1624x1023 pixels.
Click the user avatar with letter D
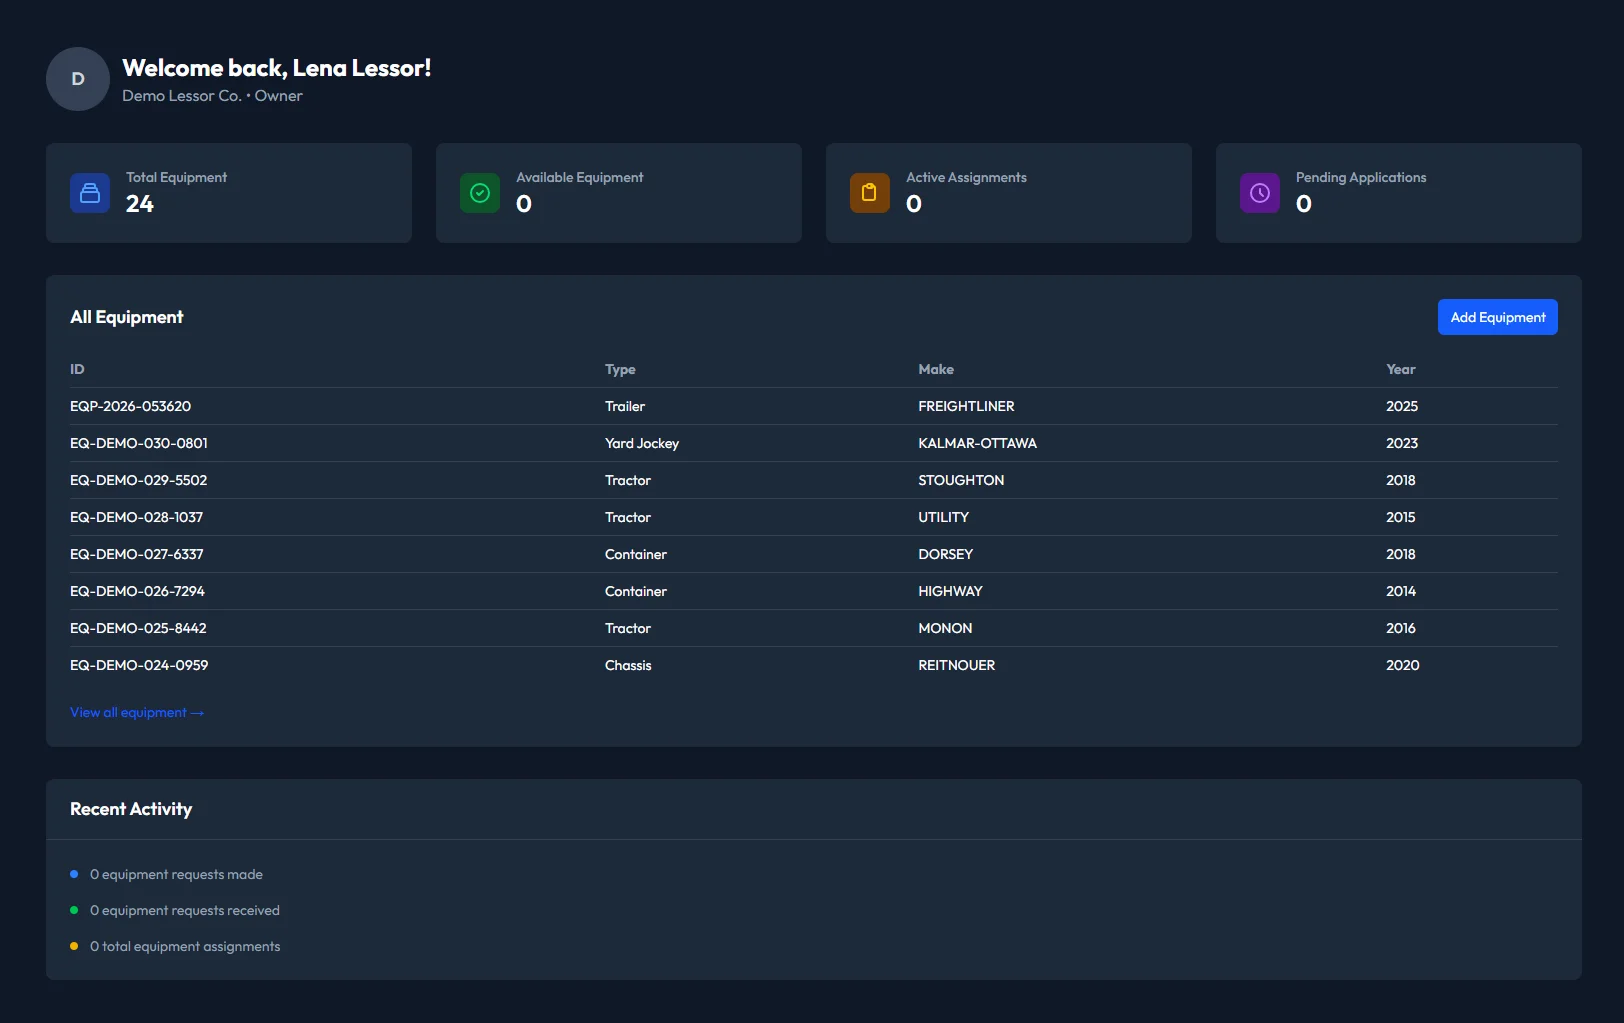click(x=78, y=79)
